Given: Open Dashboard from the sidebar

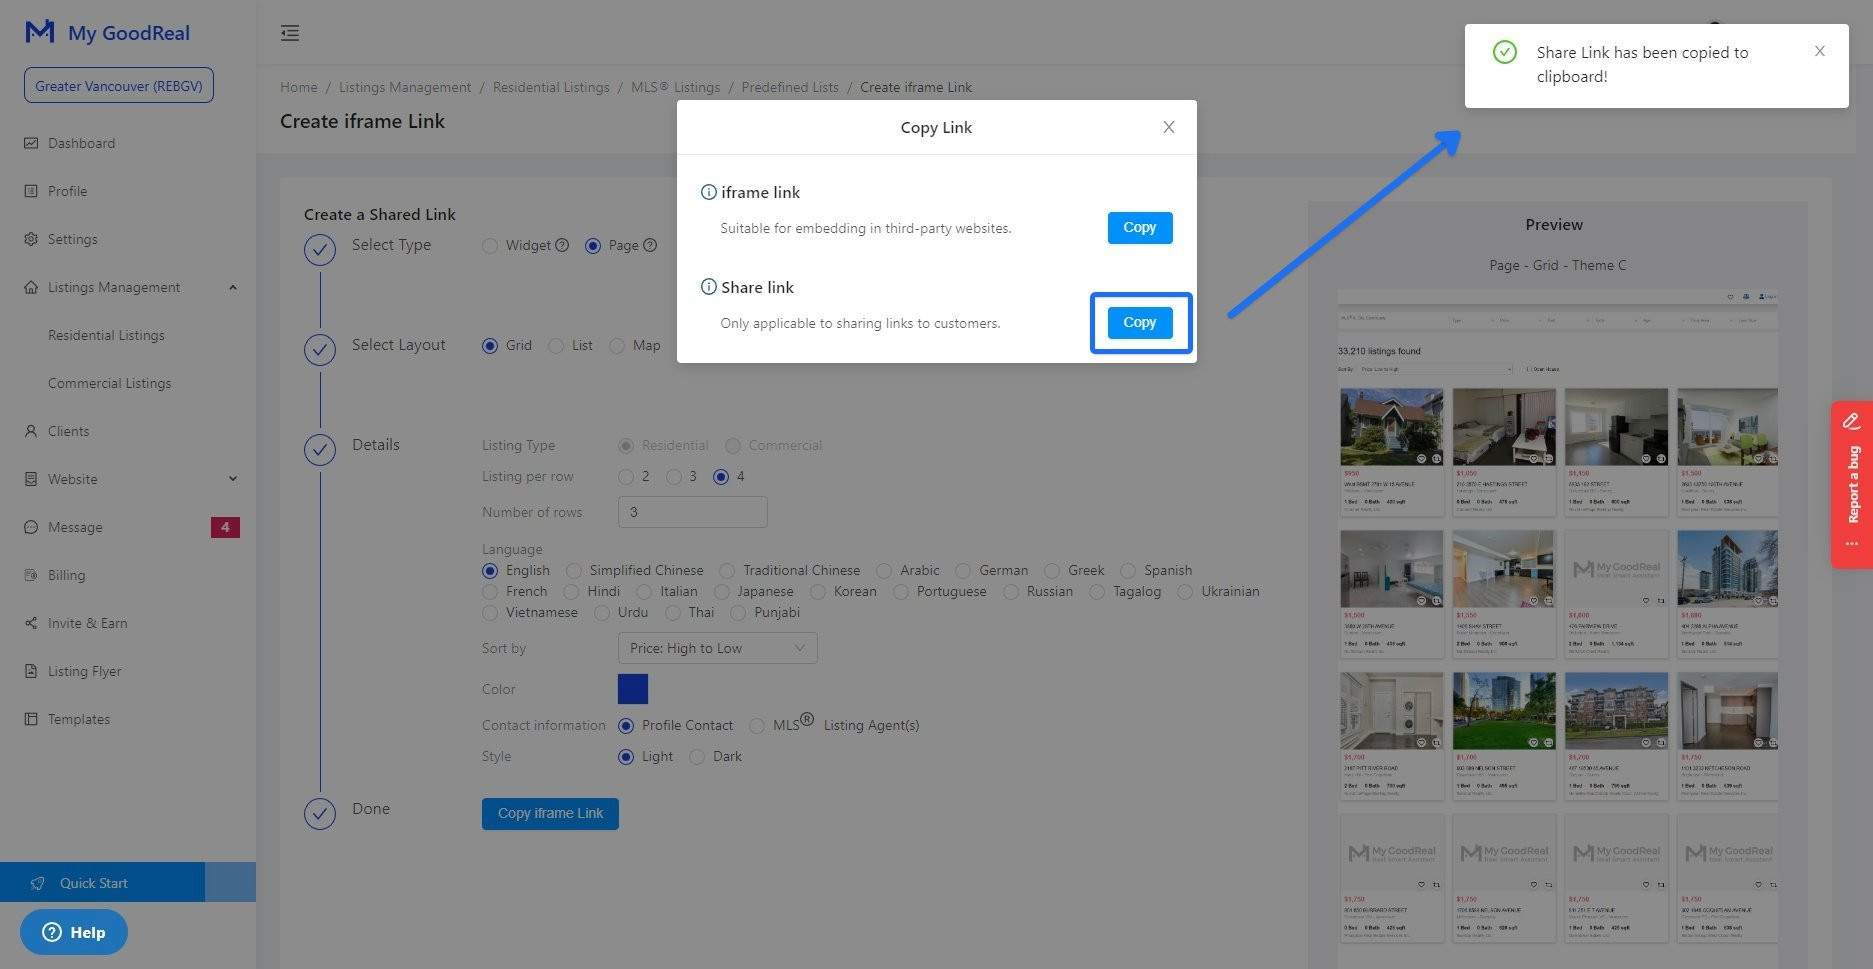Looking at the screenshot, I should pos(81,143).
